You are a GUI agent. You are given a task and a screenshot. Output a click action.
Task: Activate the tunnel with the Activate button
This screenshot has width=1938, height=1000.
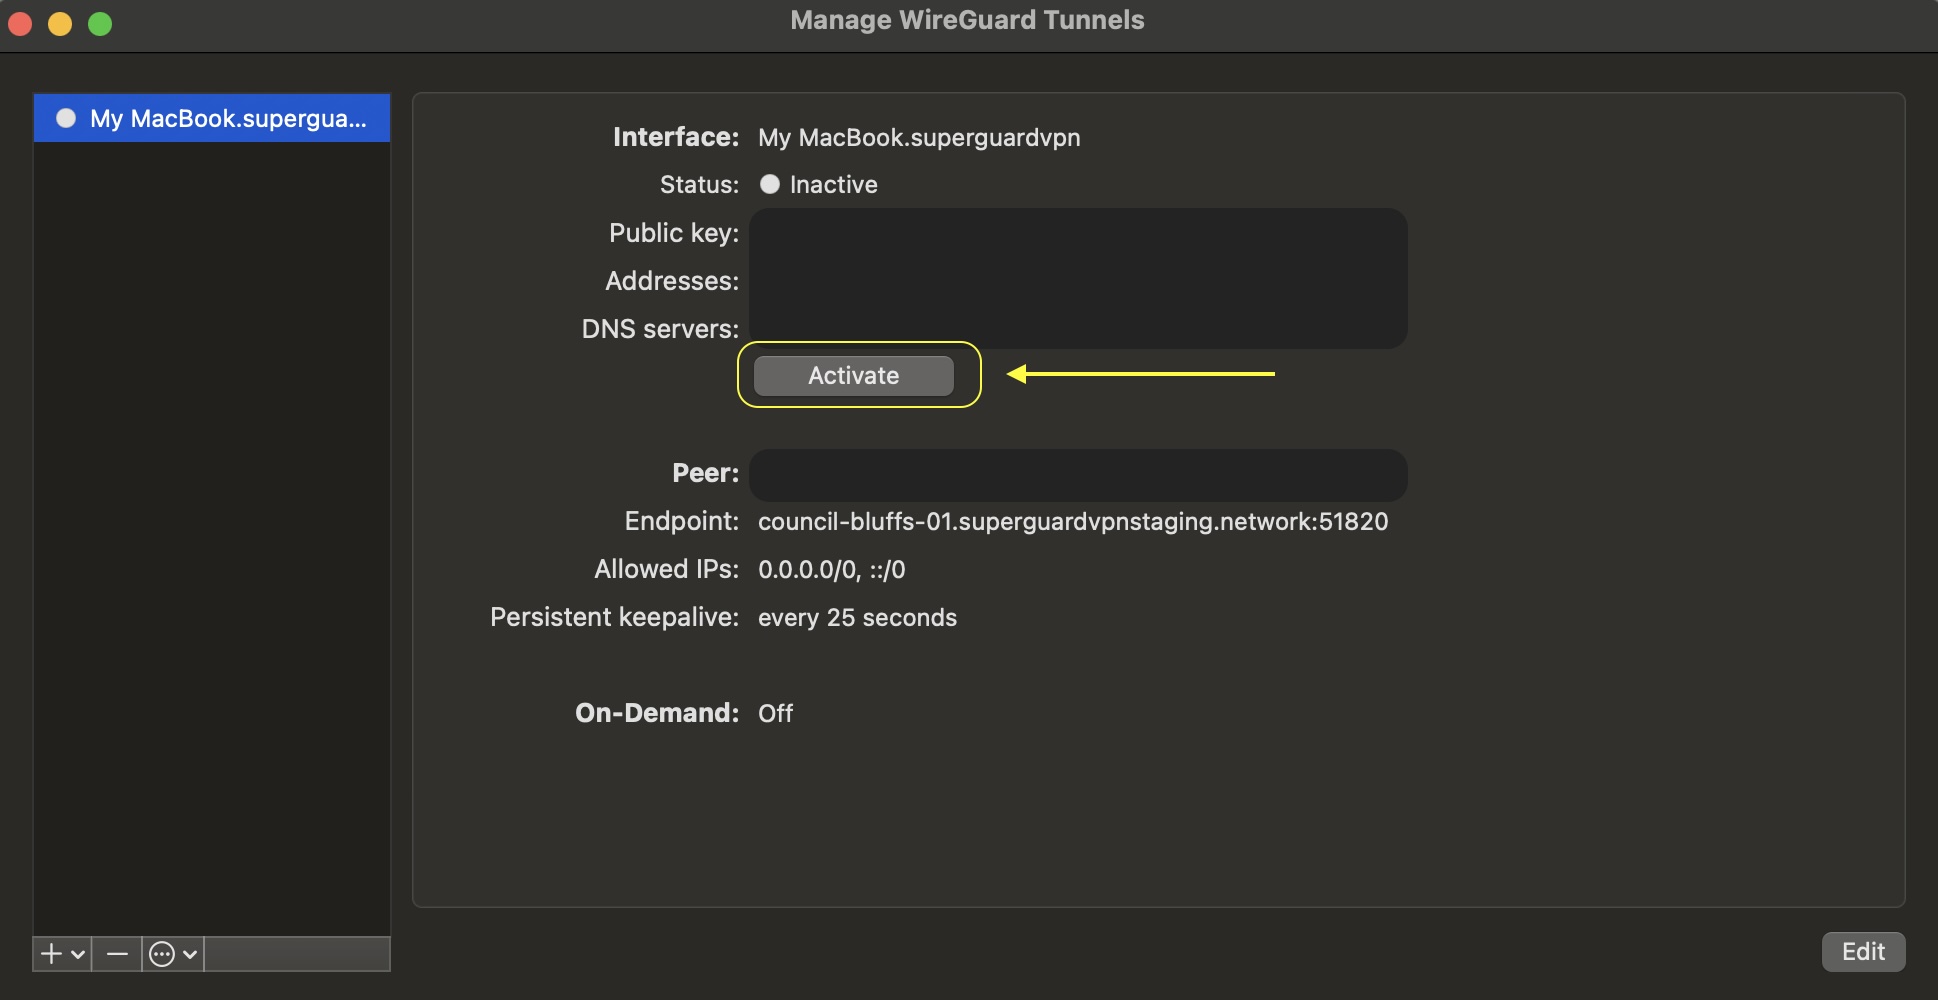tap(854, 375)
